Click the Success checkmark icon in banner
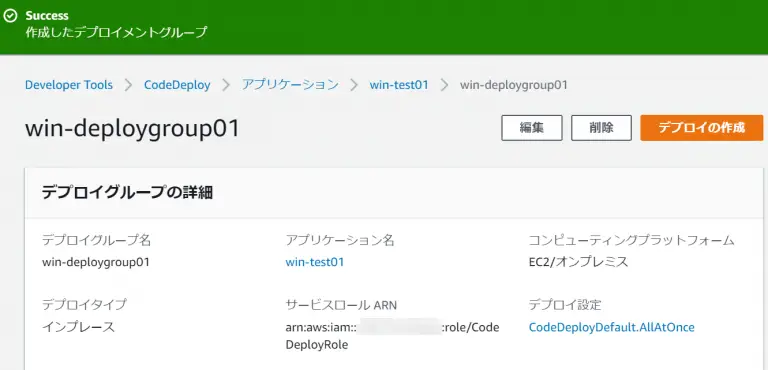The height and width of the screenshot is (370, 768). pyautogui.click(x=10, y=16)
